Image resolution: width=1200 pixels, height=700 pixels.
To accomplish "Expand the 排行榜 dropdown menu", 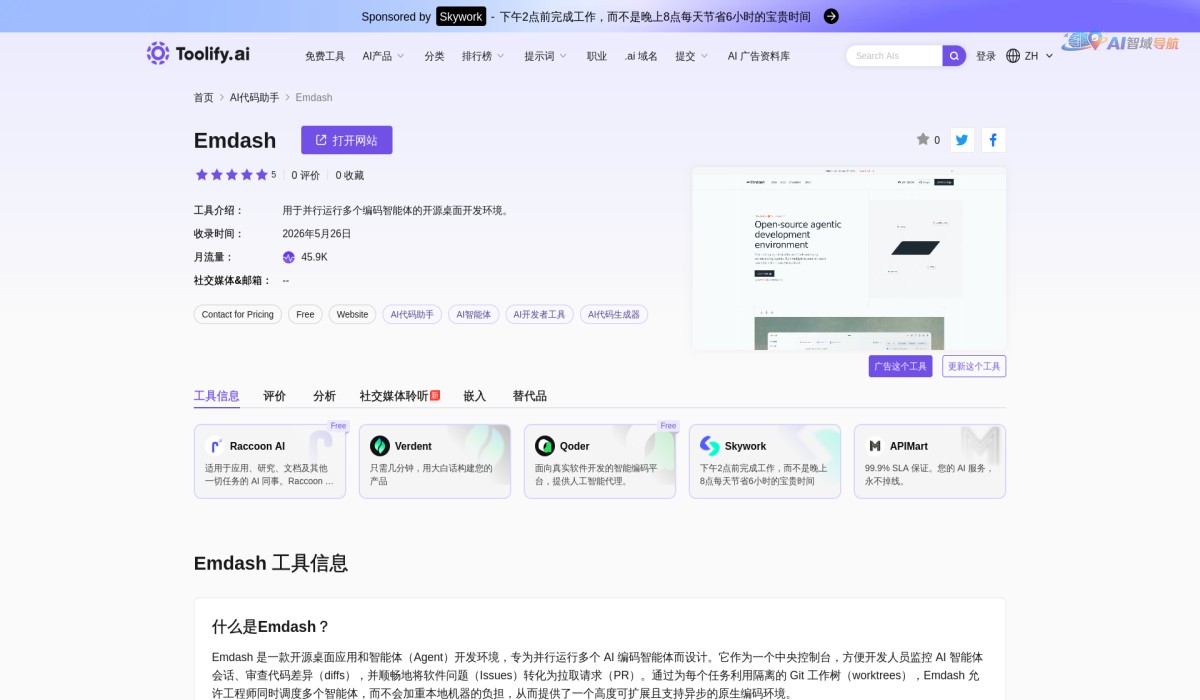I will (483, 56).
